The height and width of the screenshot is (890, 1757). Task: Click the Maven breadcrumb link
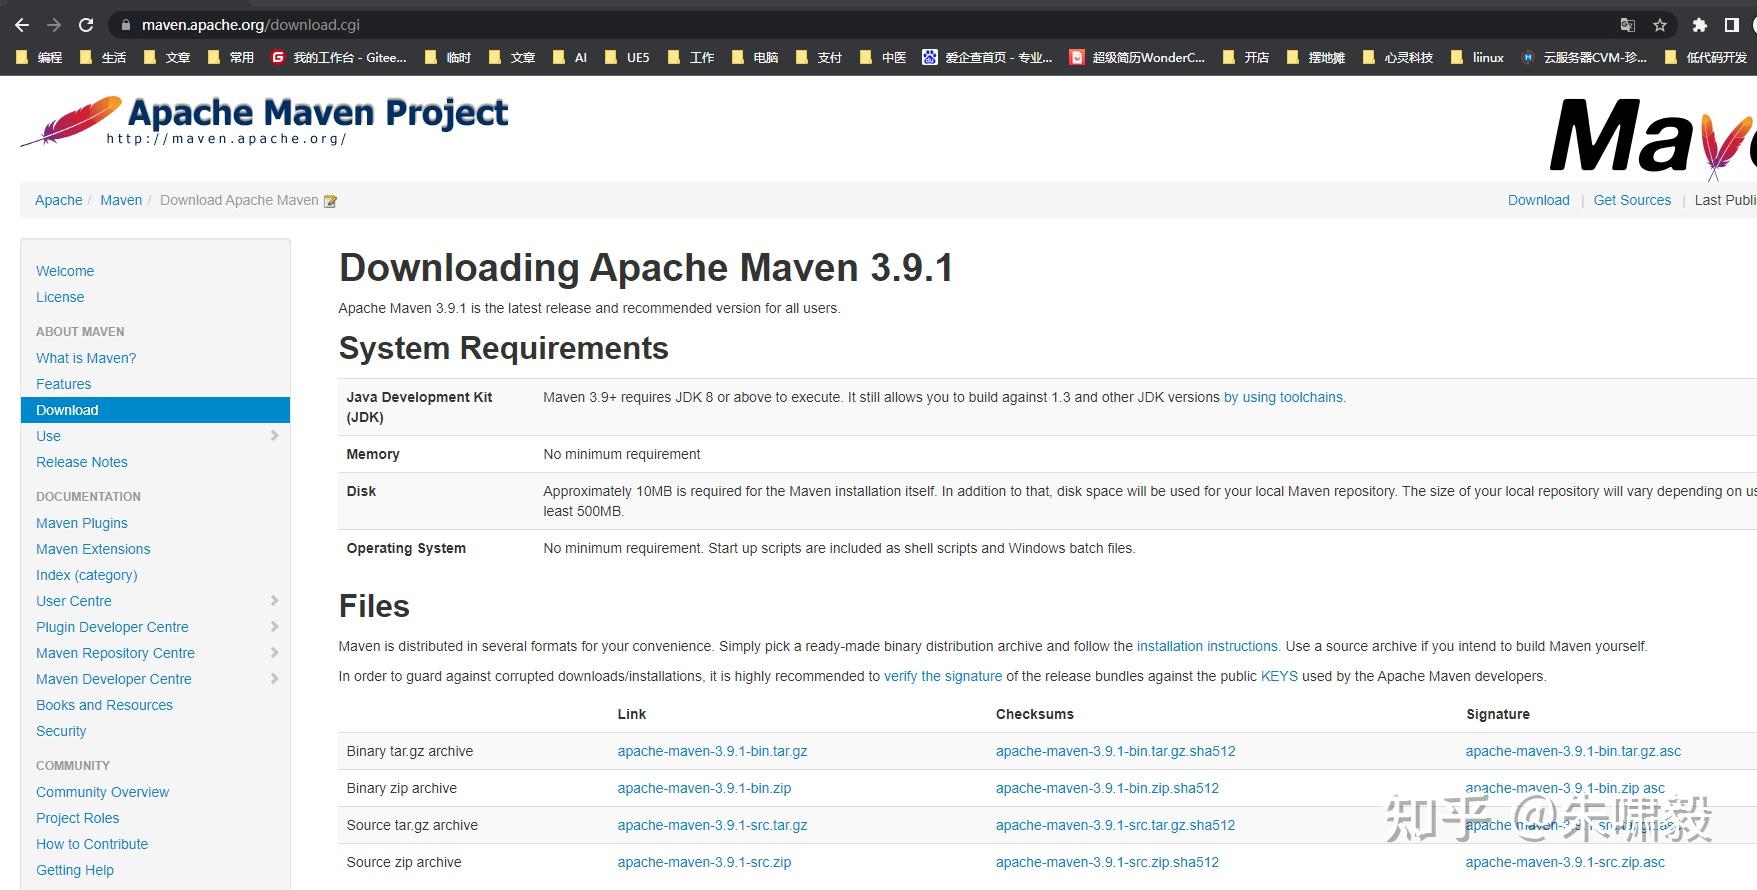pos(121,200)
